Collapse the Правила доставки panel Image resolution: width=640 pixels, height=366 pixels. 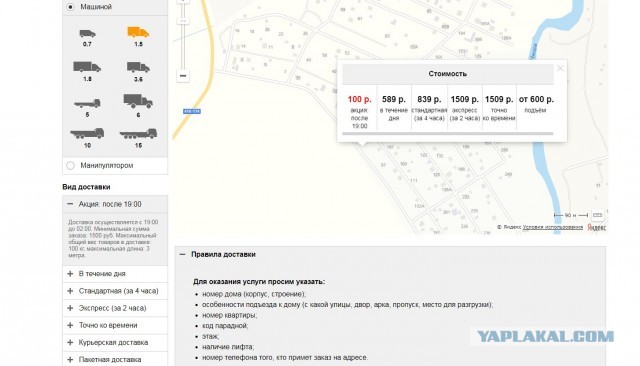tap(182, 254)
